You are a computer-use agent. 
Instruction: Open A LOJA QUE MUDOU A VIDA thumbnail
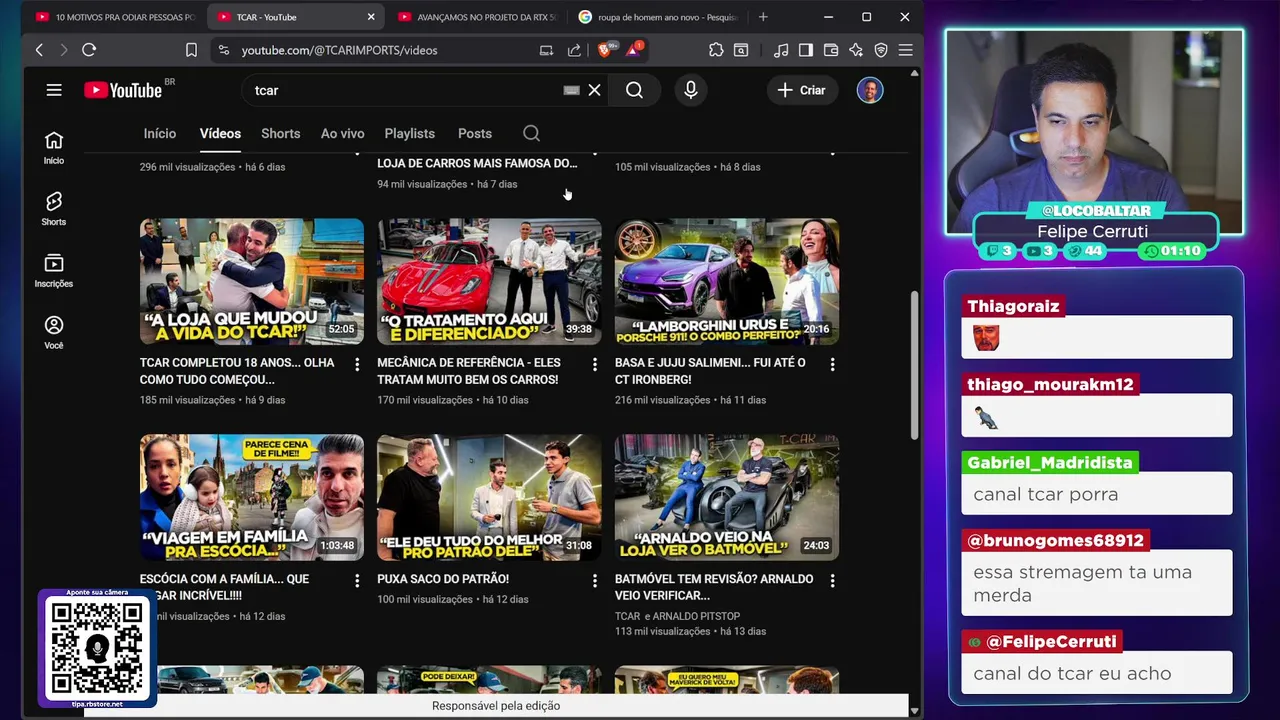pos(252,281)
